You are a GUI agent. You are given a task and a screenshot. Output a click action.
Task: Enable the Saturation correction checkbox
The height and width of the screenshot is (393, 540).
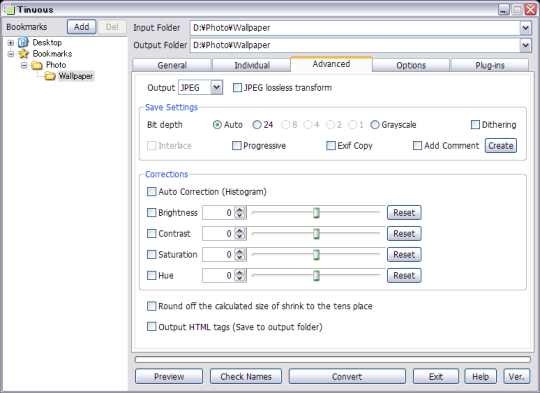[152, 255]
